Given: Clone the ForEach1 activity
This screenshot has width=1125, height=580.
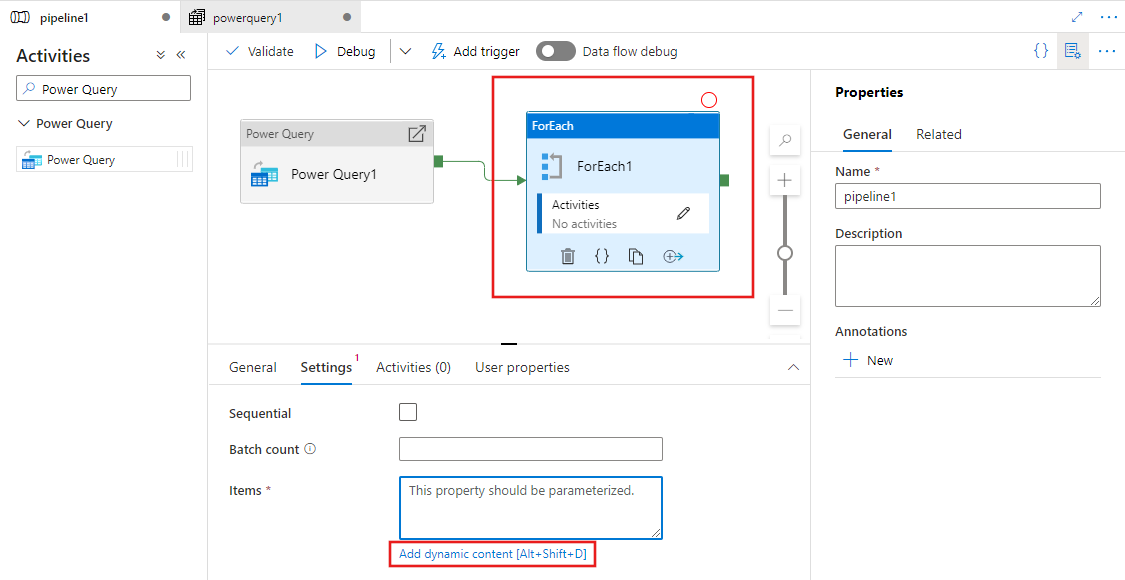Looking at the screenshot, I should (636, 256).
